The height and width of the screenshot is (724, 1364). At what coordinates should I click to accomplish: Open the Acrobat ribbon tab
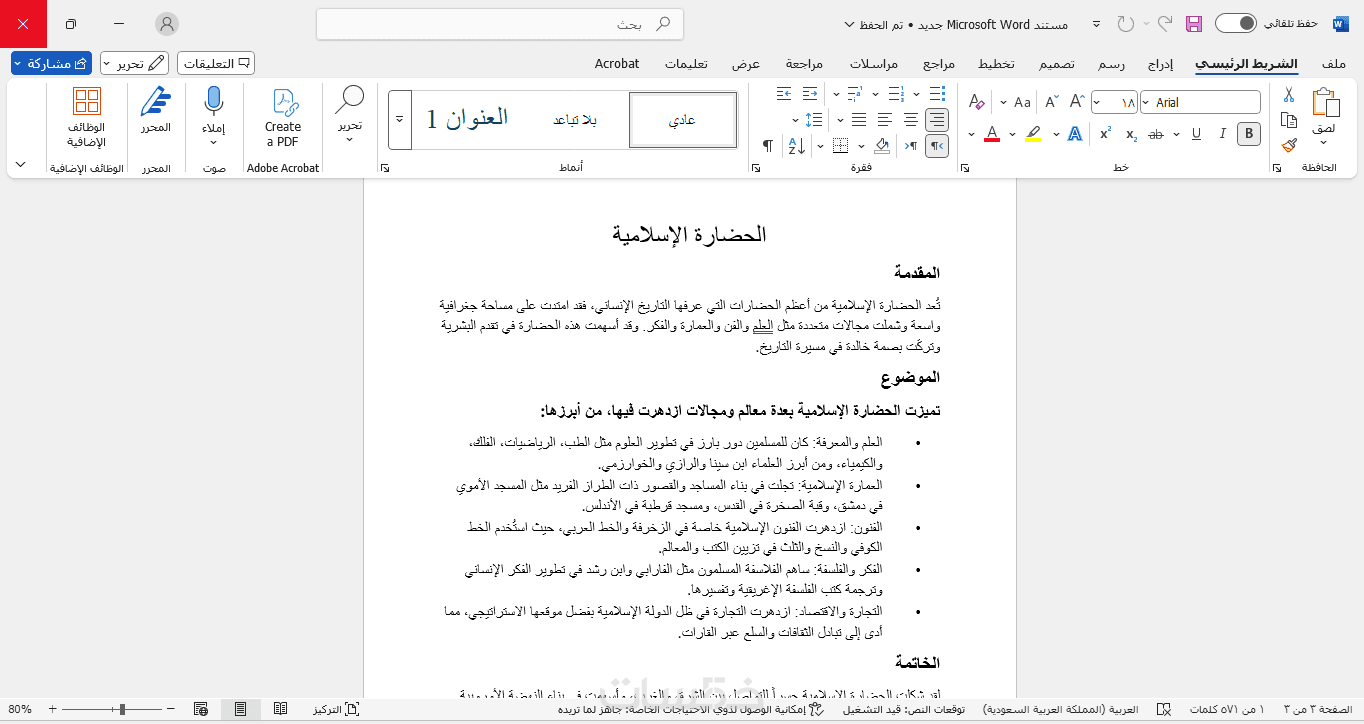(617, 63)
